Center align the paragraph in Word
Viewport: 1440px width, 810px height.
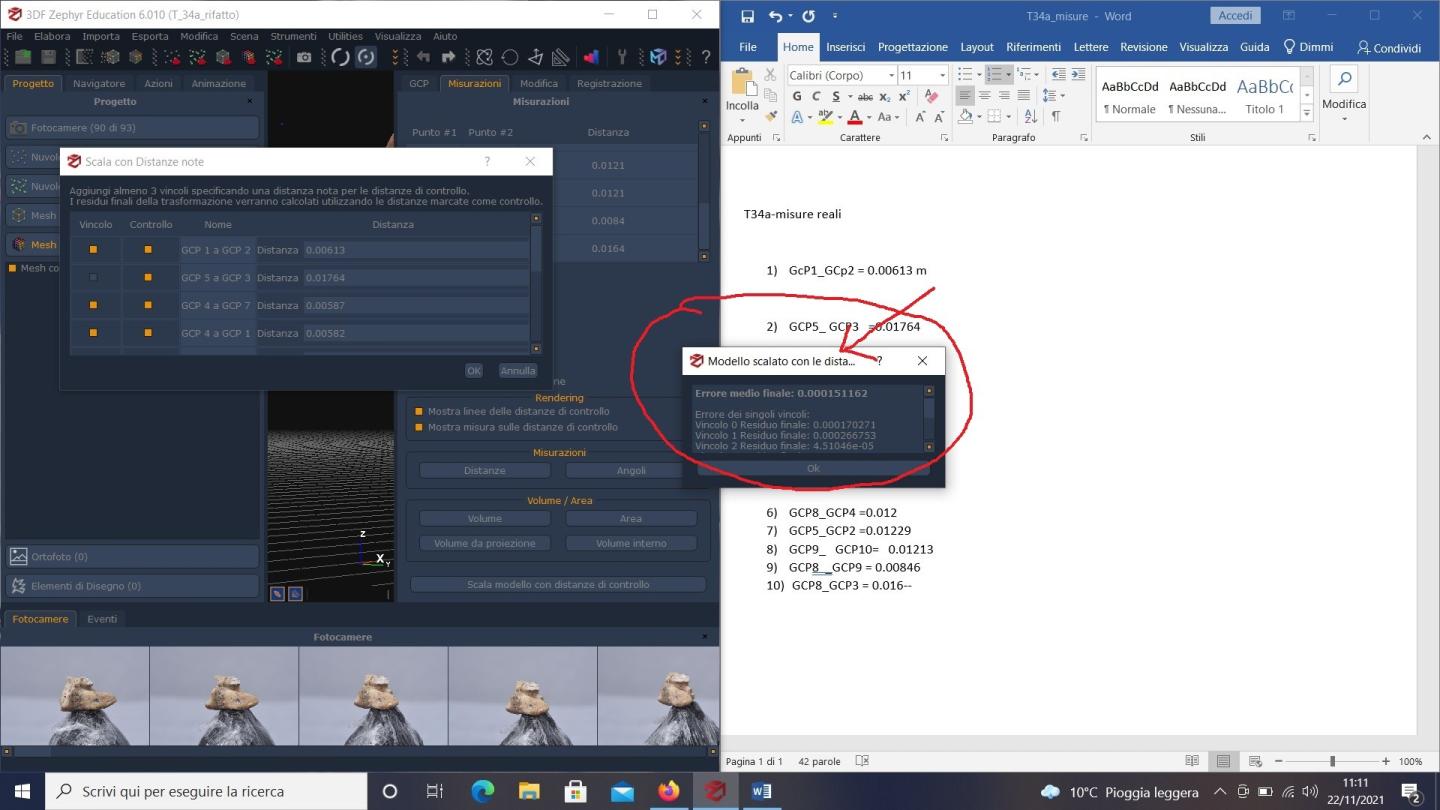985,96
